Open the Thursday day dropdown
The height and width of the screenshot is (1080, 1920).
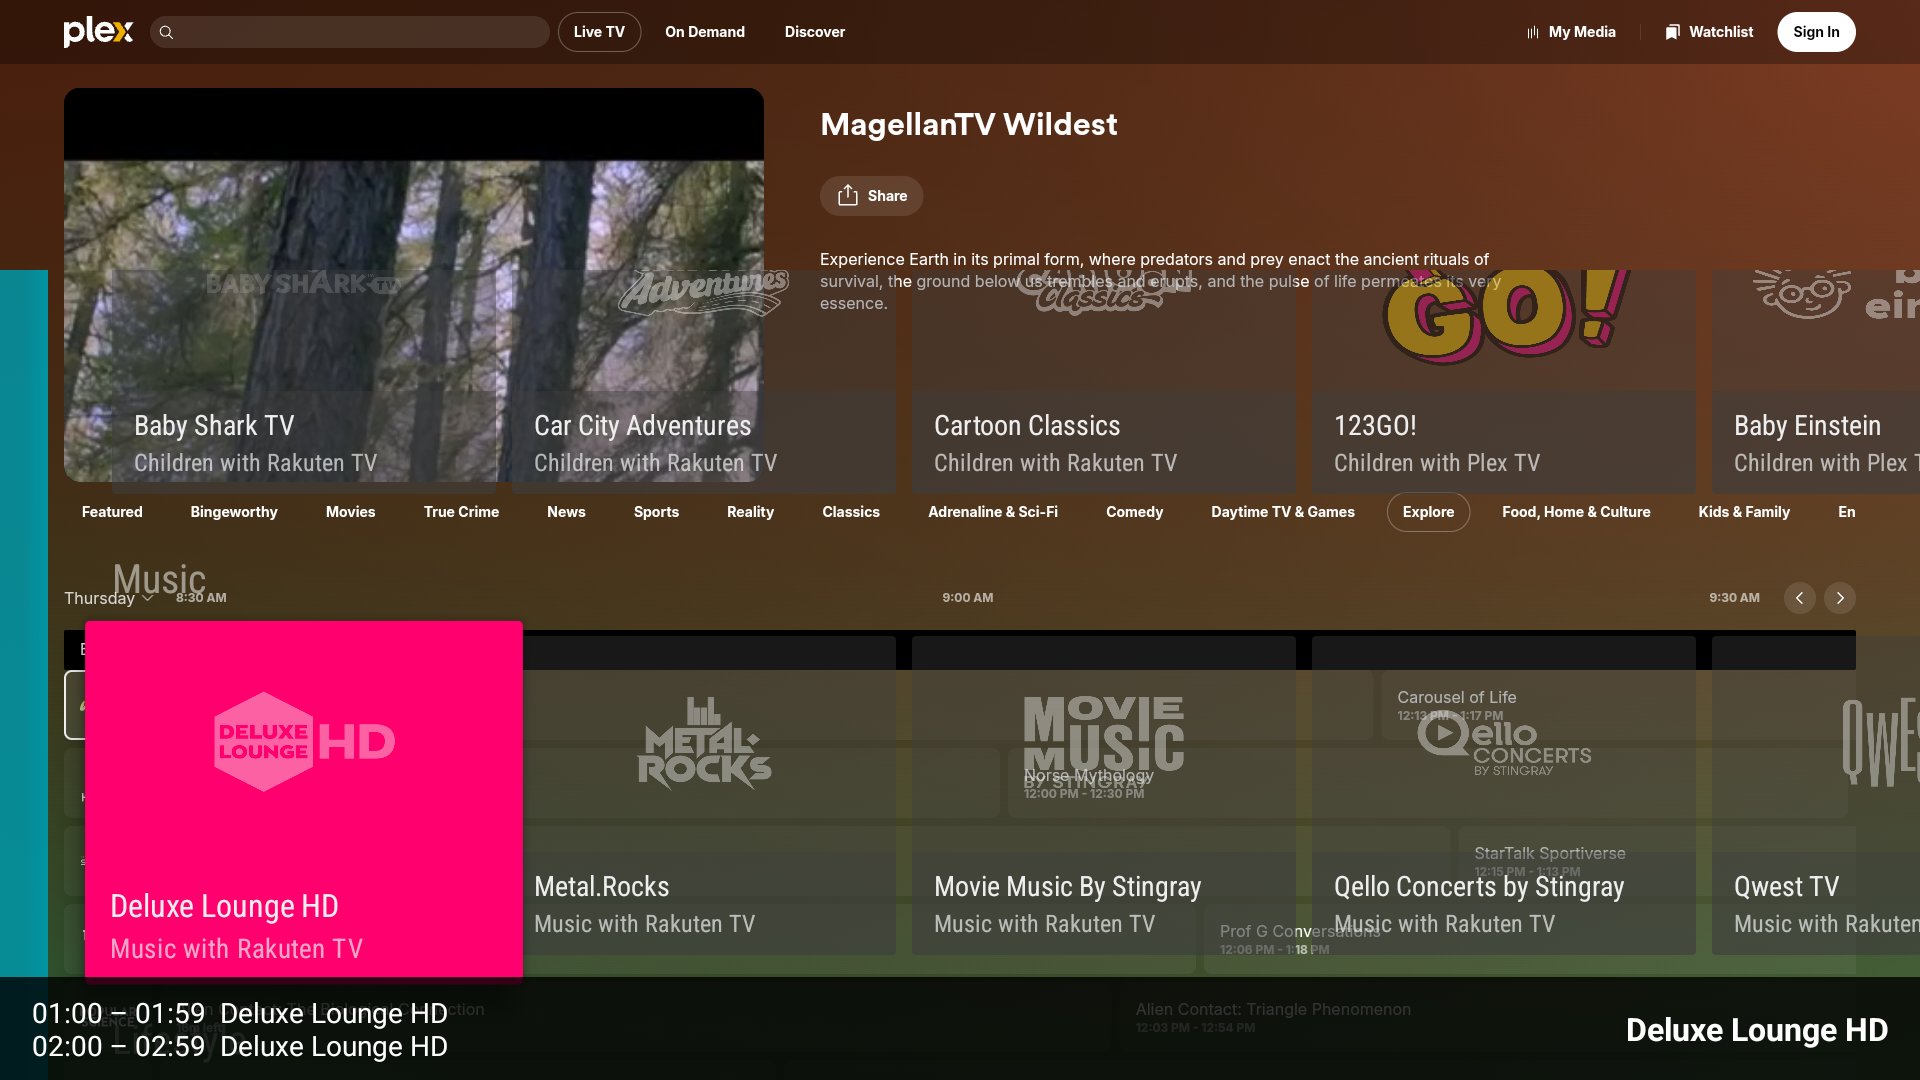(108, 598)
